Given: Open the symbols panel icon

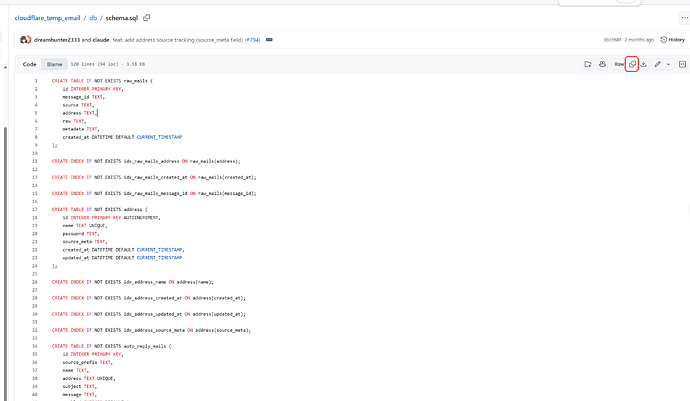Looking at the screenshot, I should point(683,64).
